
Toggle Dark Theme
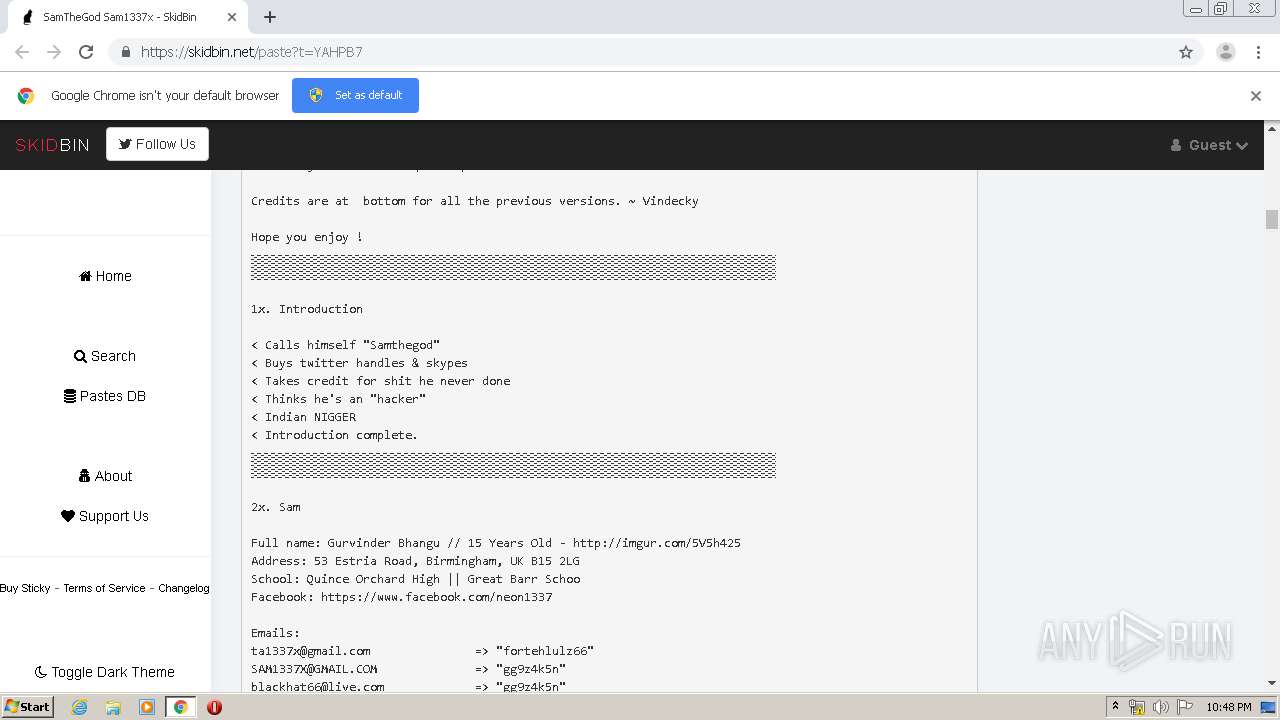[x=105, y=672]
